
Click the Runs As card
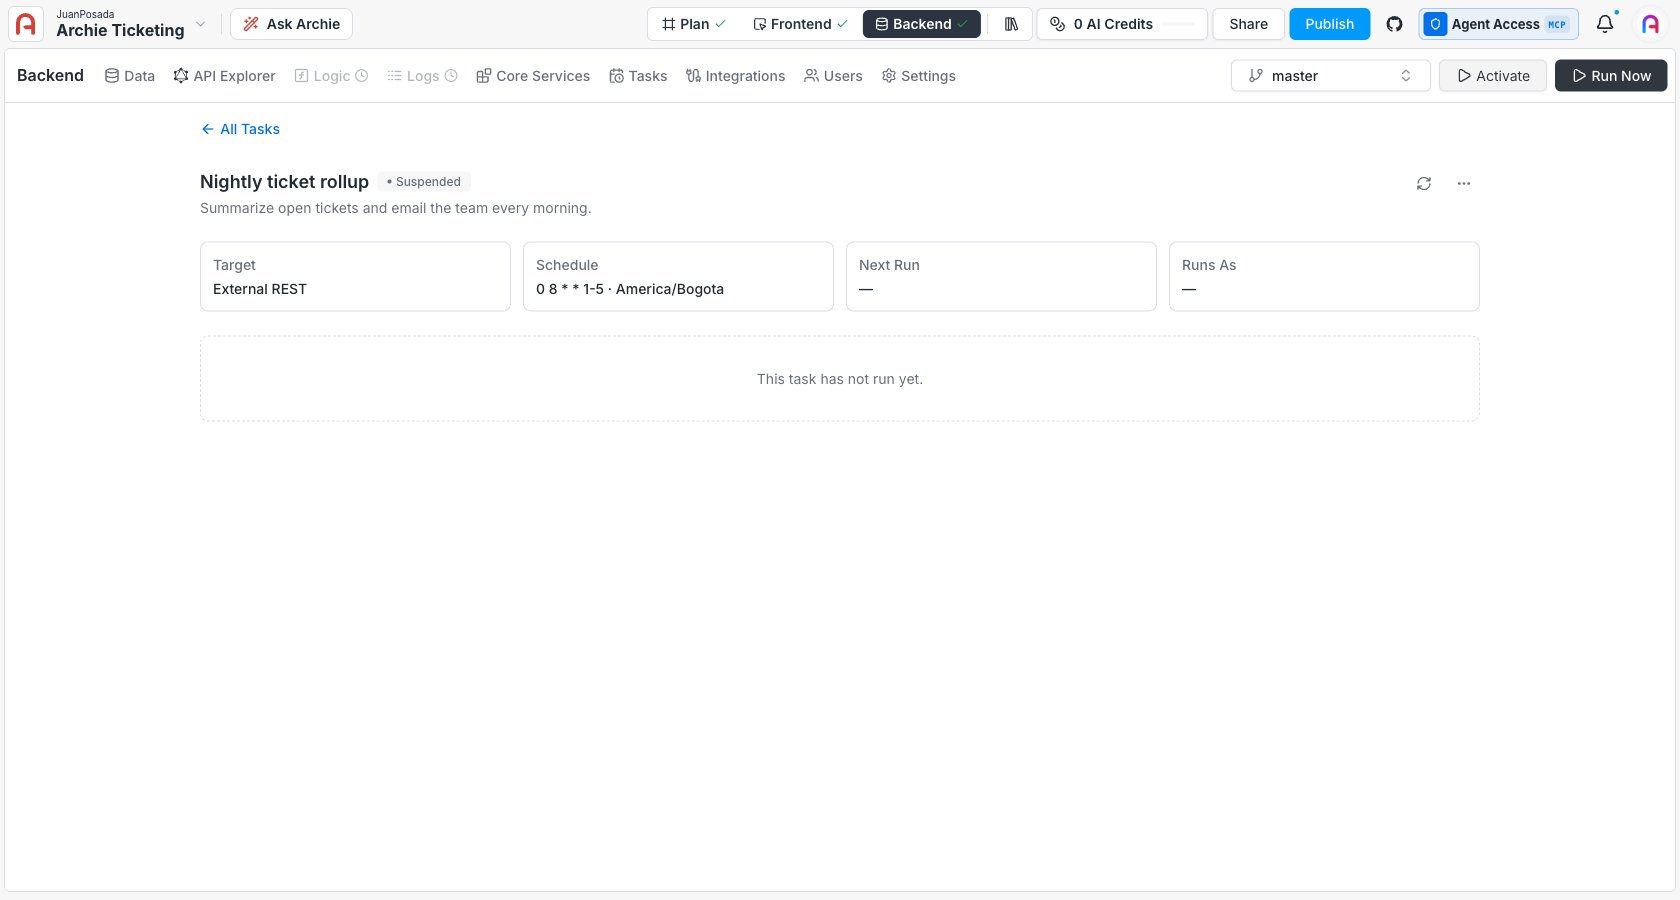pyautogui.click(x=1324, y=276)
